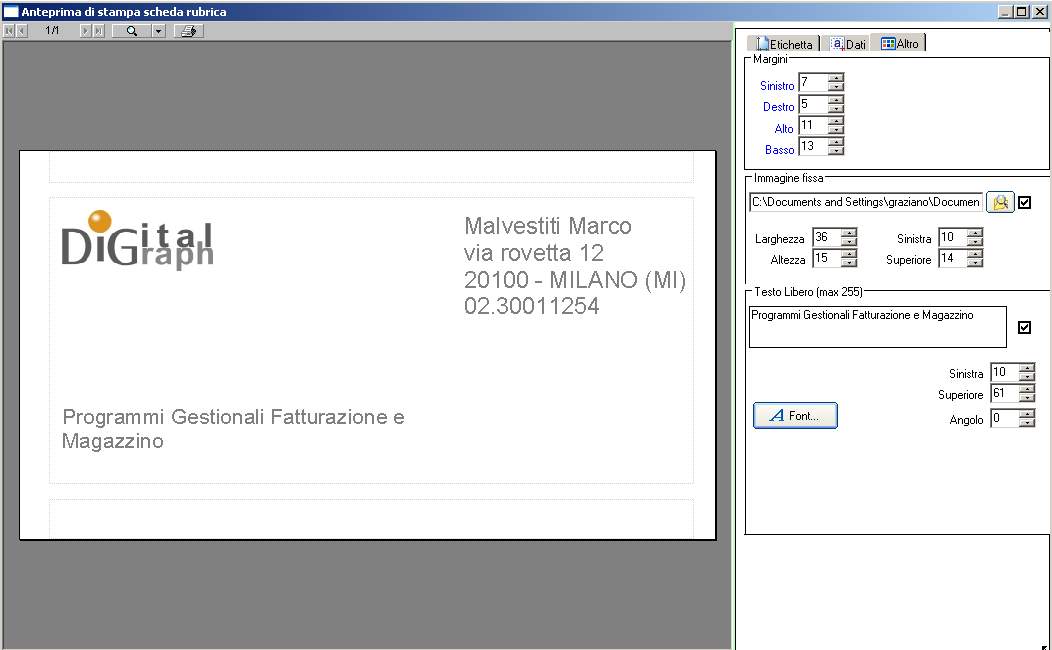
Task: Open the Font dialog button
Action: coord(795,415)
